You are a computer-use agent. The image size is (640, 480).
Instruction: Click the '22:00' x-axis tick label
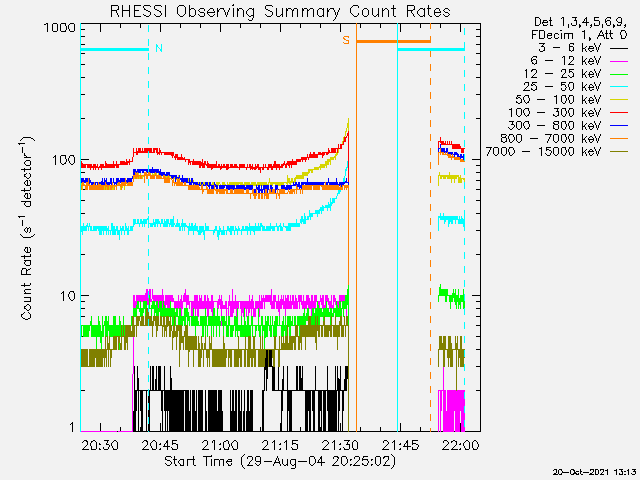point(460,445)
